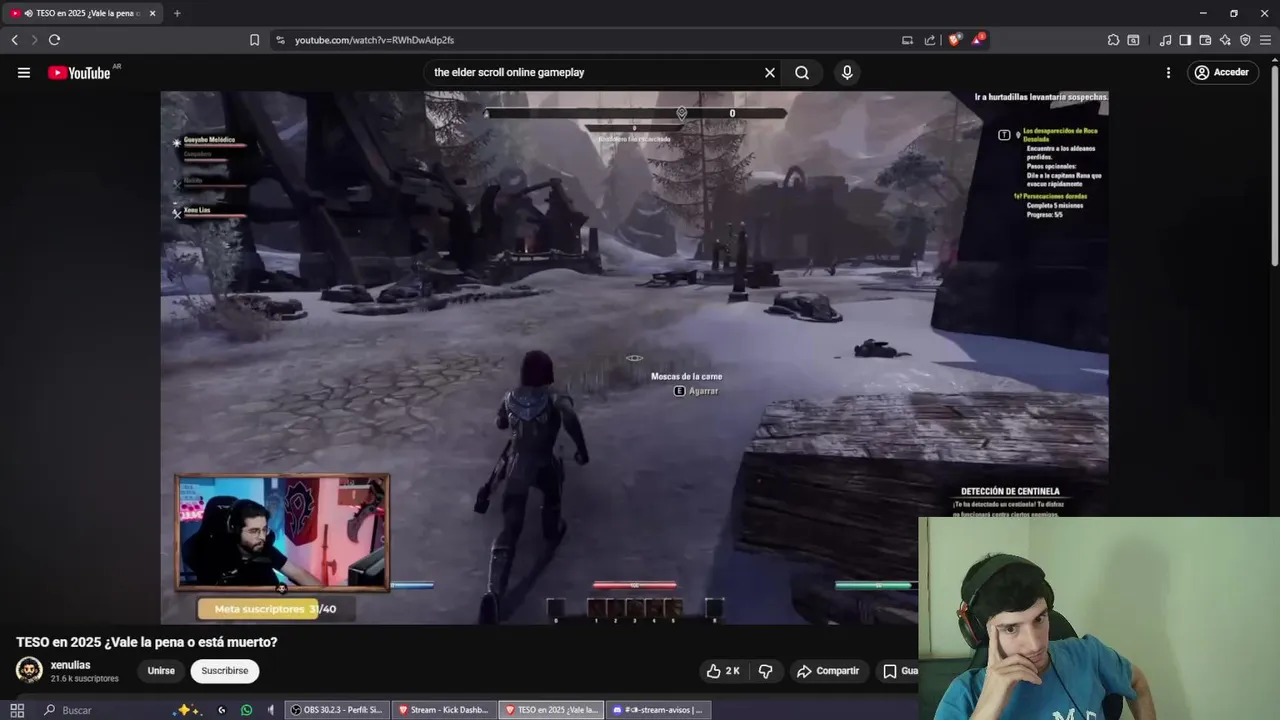1280x720 pixels.
Task: Open Brave VPN shield icon
Action: point(1245,40)
